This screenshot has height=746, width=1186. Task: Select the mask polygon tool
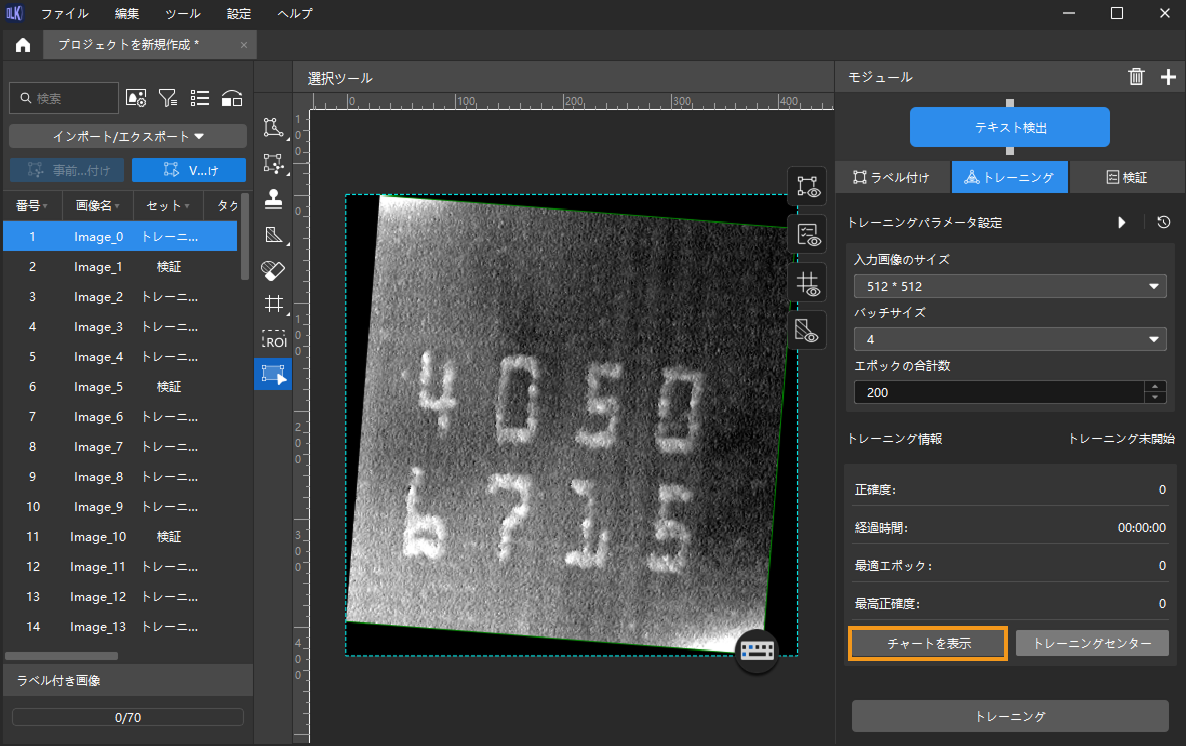274,235
